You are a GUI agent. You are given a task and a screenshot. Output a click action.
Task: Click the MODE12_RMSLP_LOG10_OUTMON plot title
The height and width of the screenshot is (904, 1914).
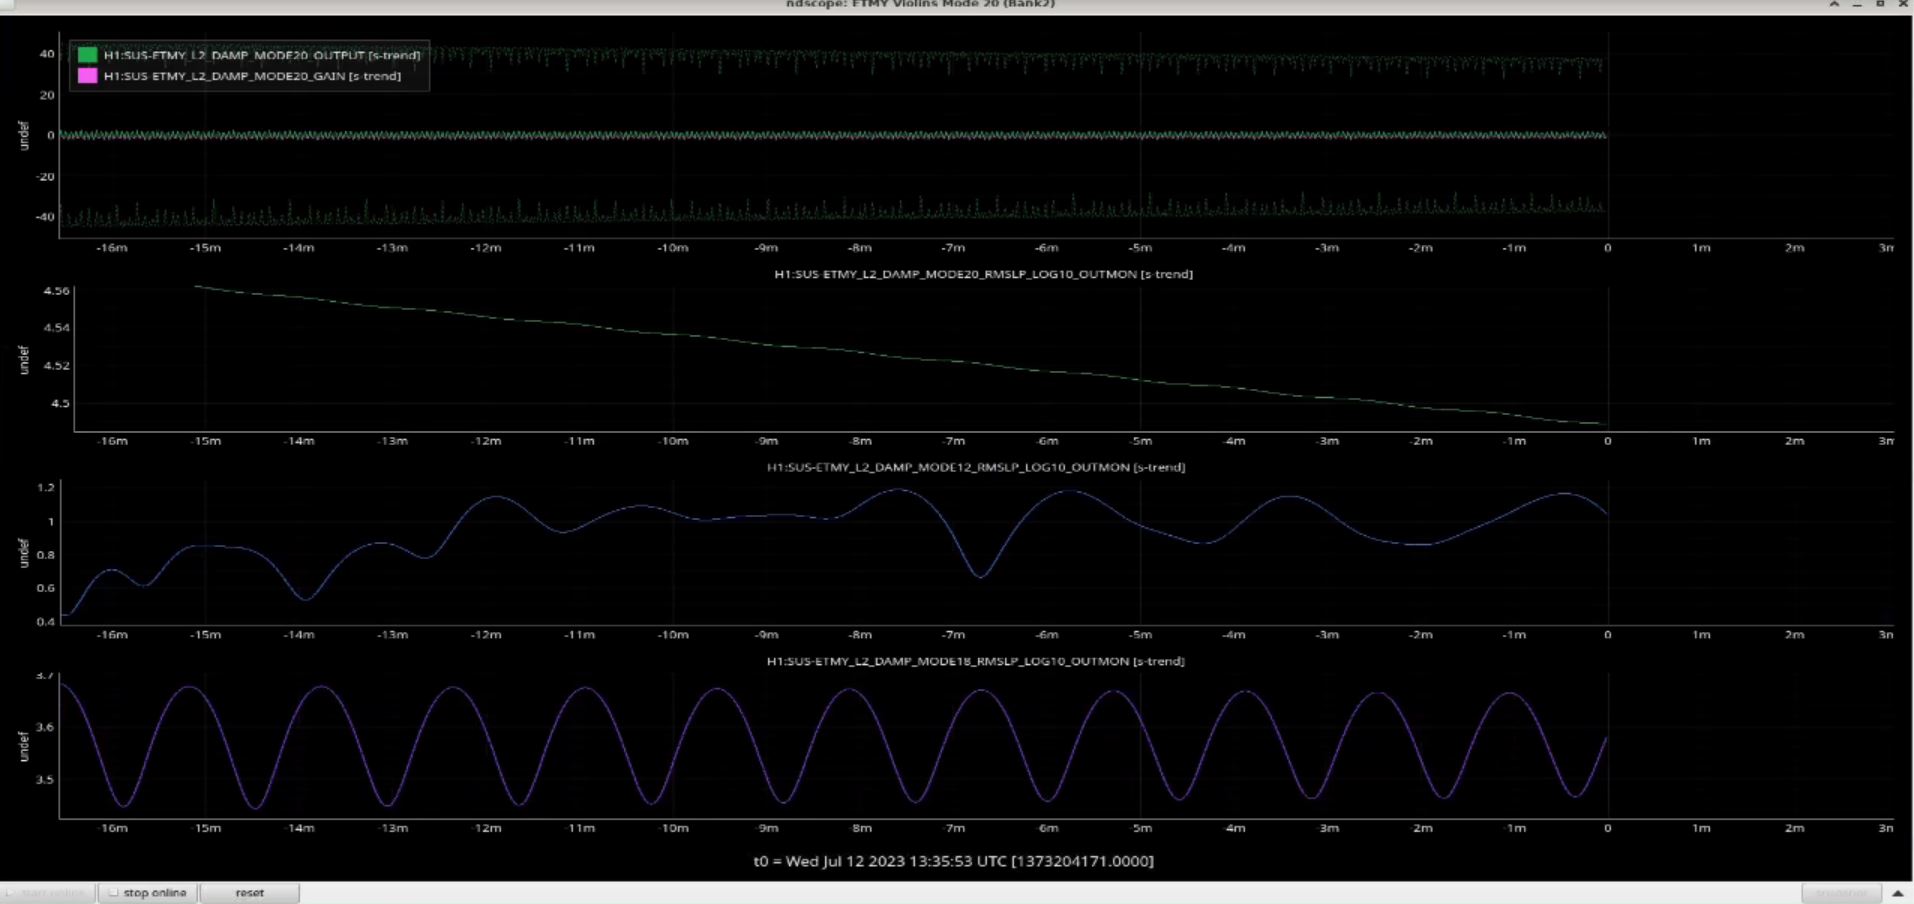click(x=975, y=467)
